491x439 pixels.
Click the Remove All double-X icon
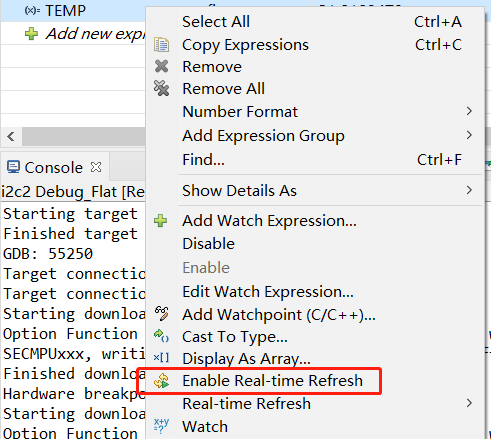tap(162, 88)
